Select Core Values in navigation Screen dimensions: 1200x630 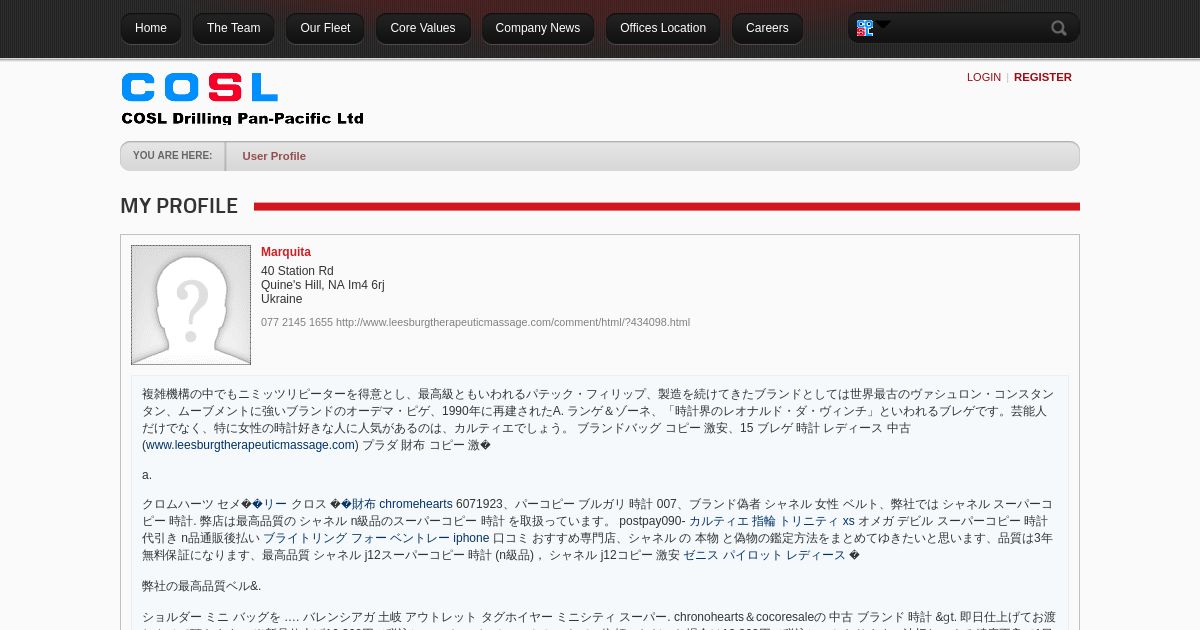coord(423,28)
